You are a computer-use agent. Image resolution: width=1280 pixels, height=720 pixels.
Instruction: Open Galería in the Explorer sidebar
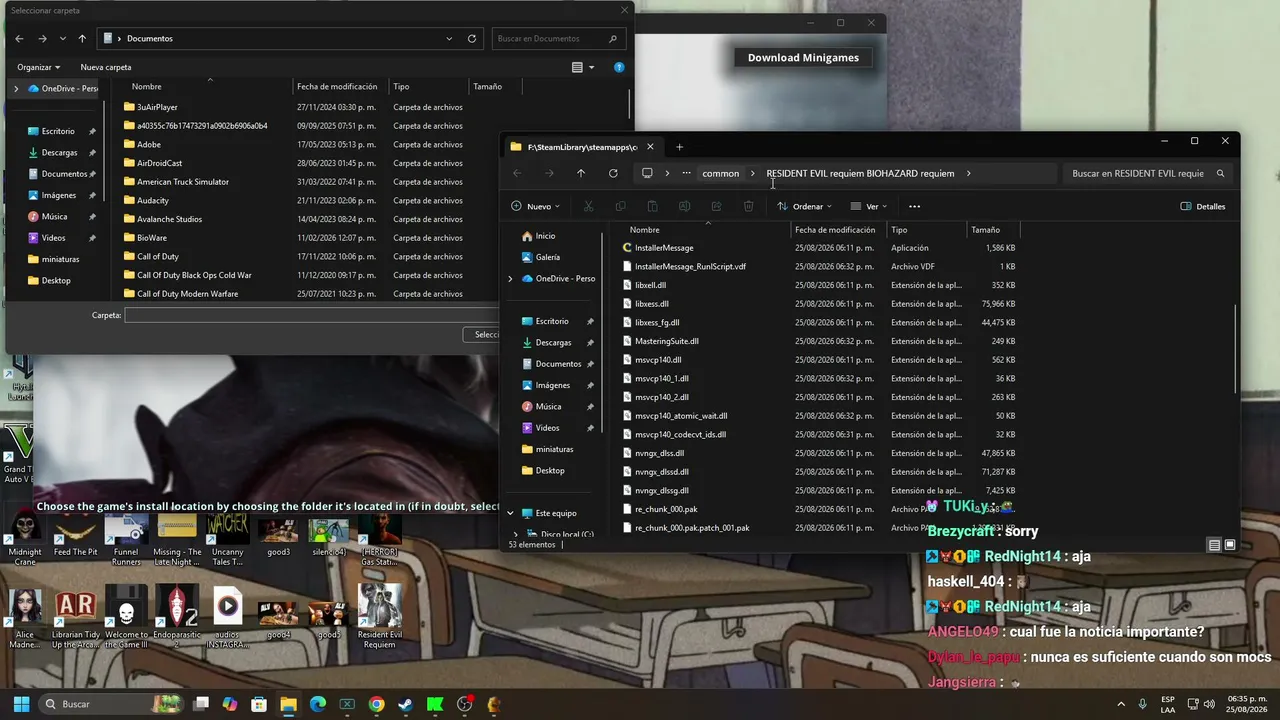click(547, 257)
